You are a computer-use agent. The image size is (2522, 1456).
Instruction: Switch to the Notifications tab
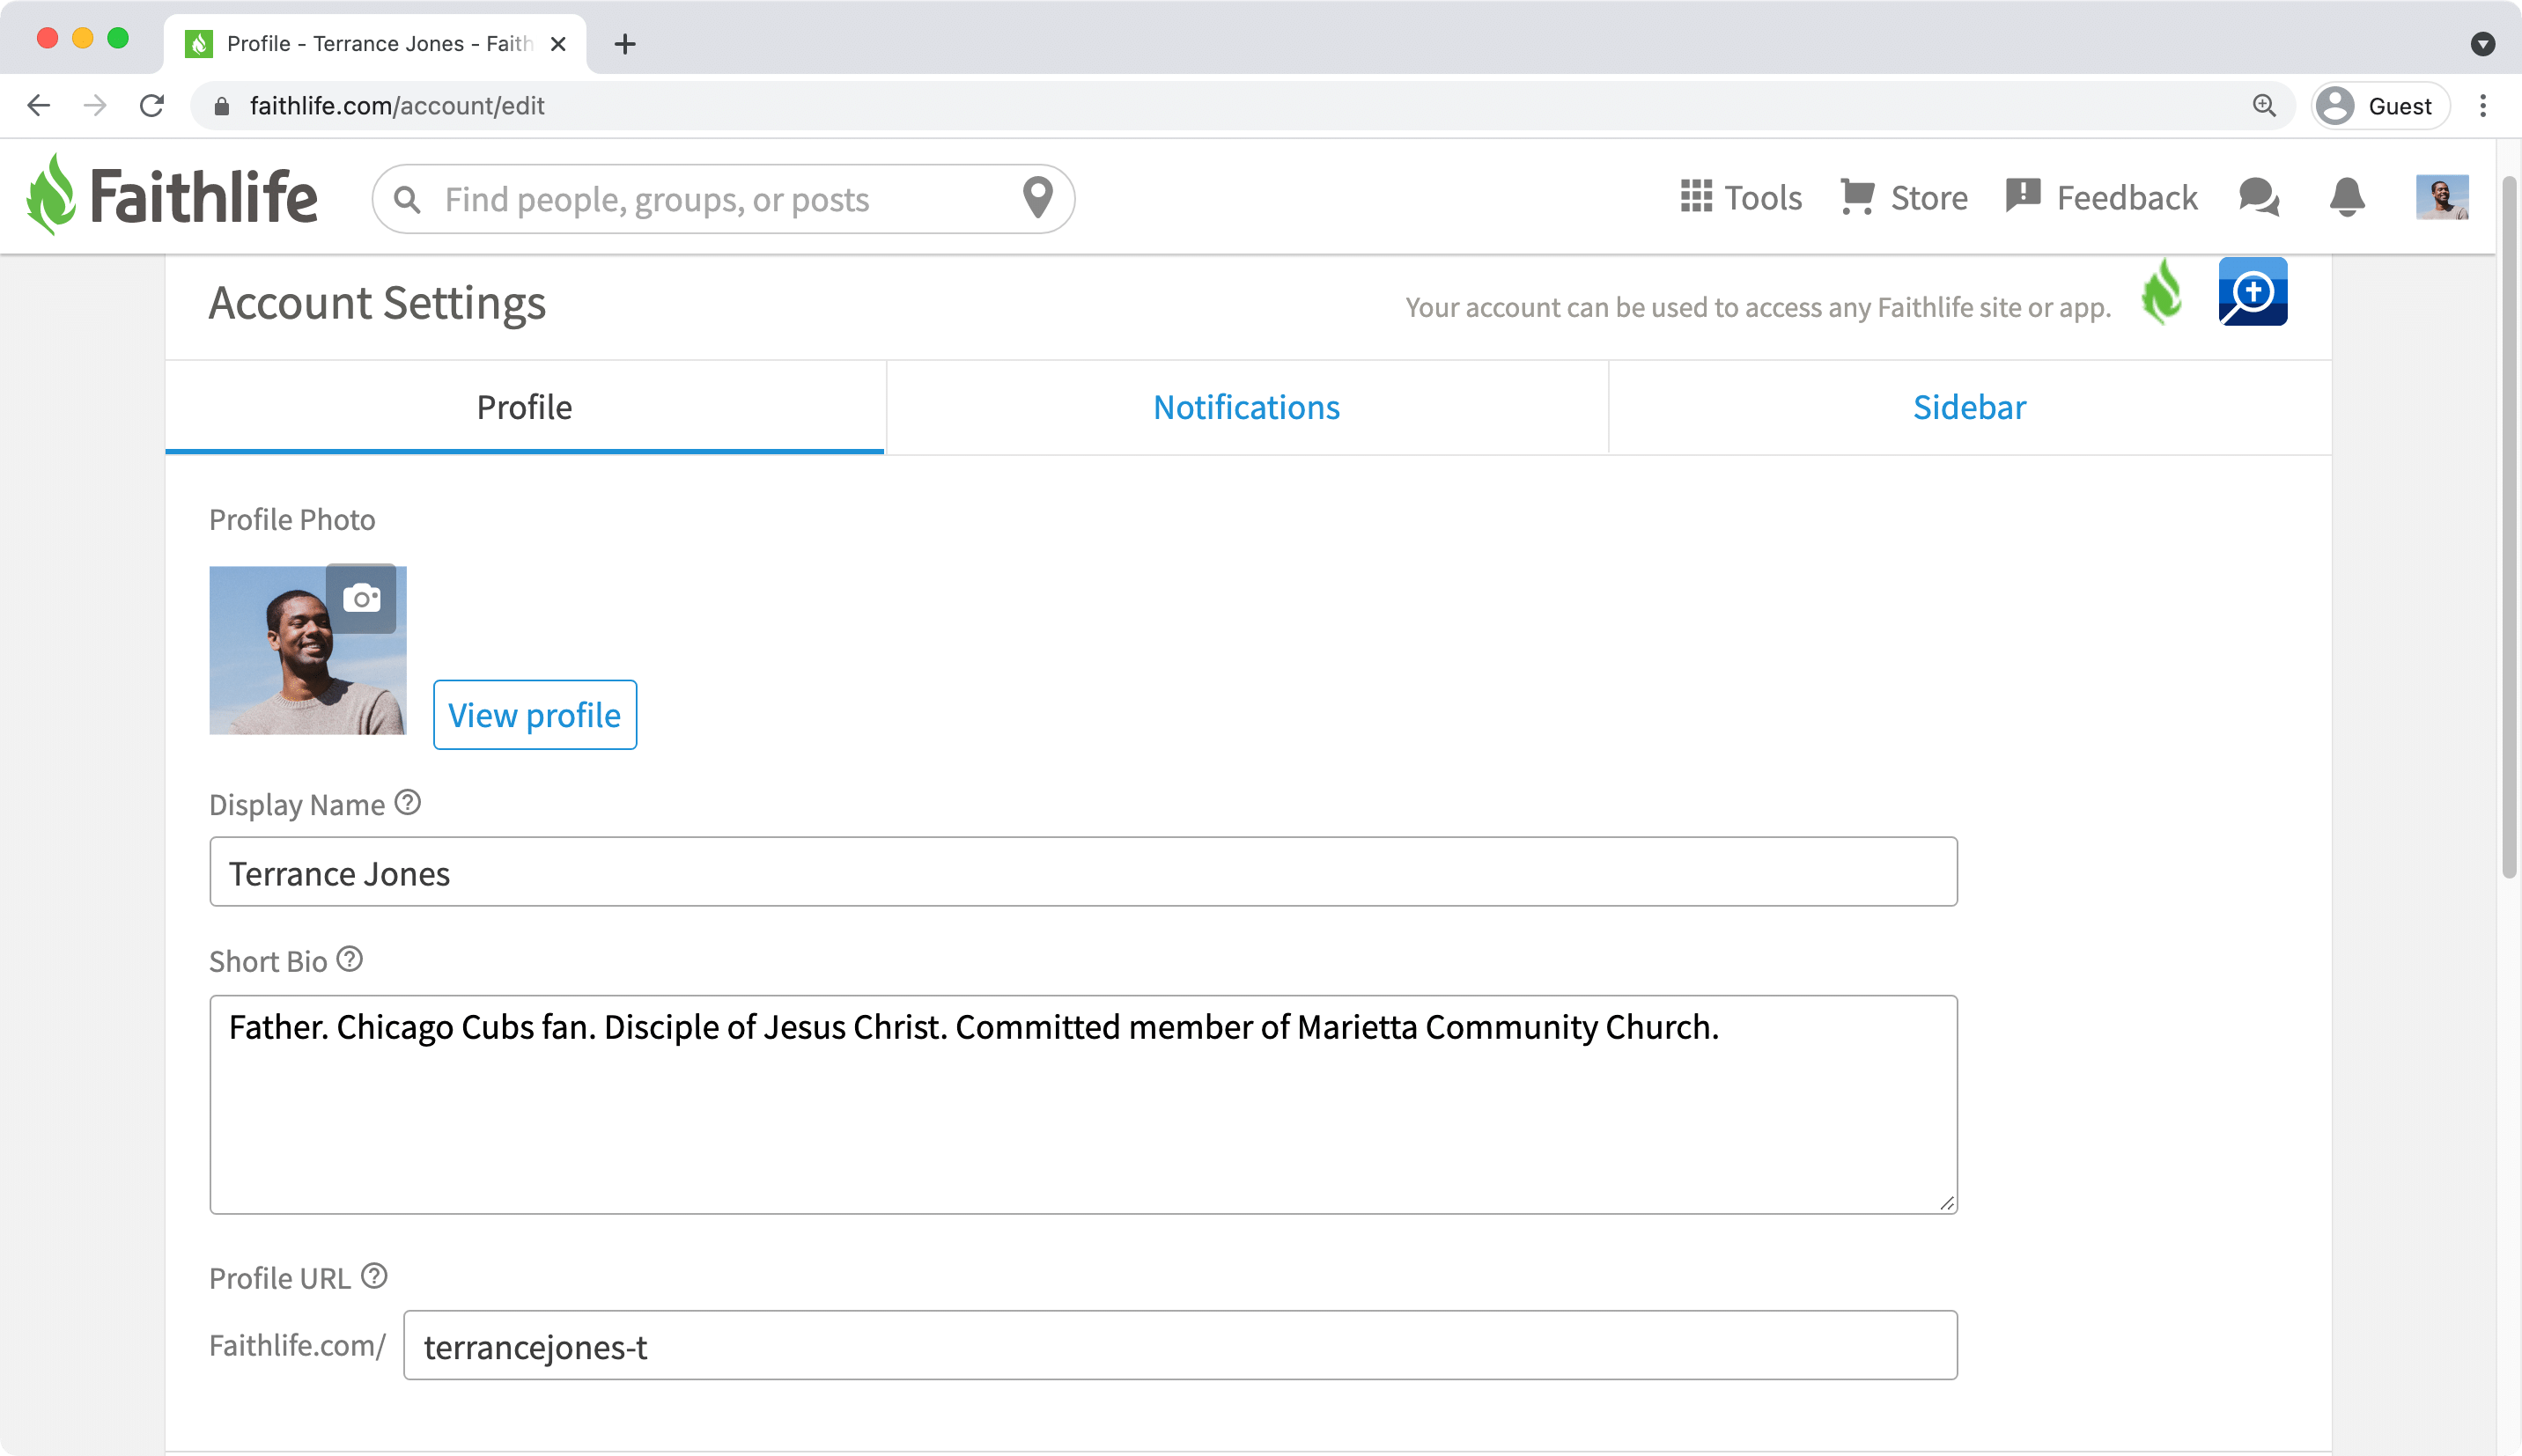point(1246,408)
